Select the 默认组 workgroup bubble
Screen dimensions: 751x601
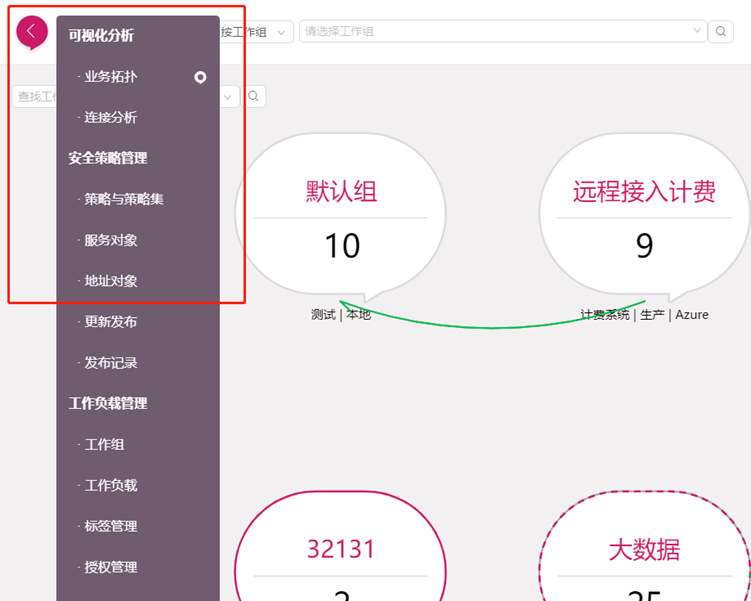pos(341,216)
